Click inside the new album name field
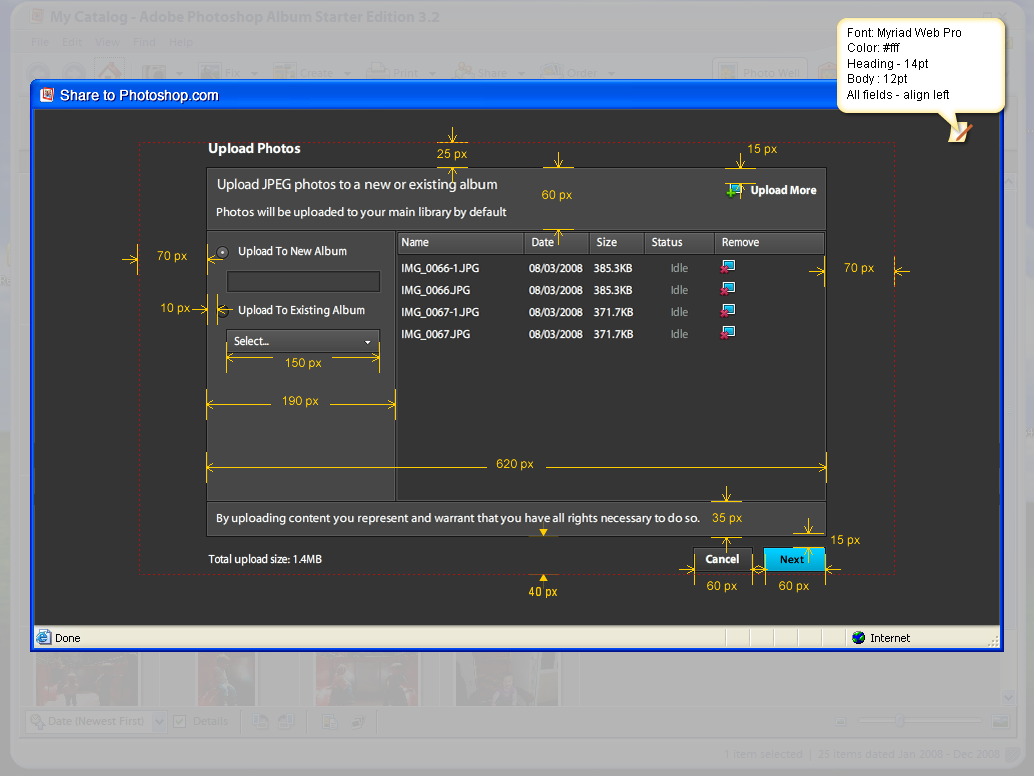The width and height of the screenshot is (1034, 777). click(303, 281)
